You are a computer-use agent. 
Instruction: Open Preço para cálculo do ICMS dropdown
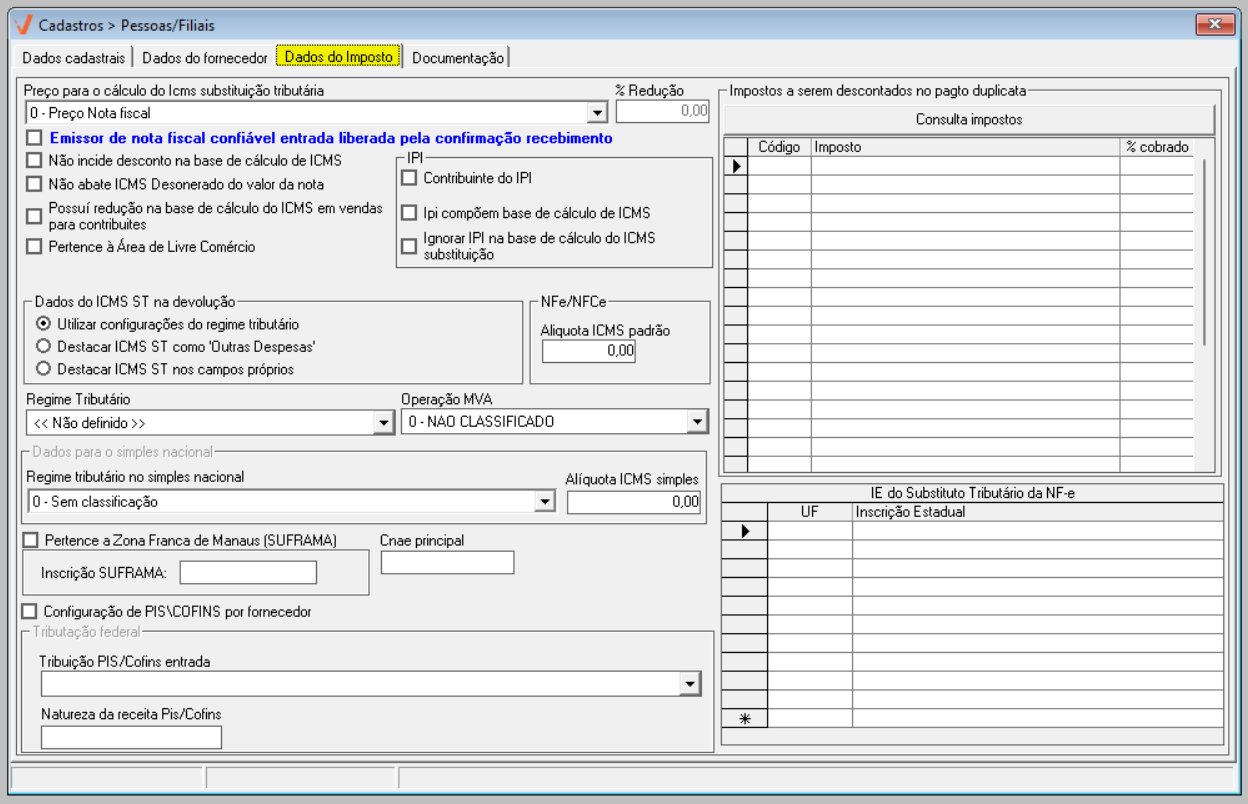click(597, 113)
